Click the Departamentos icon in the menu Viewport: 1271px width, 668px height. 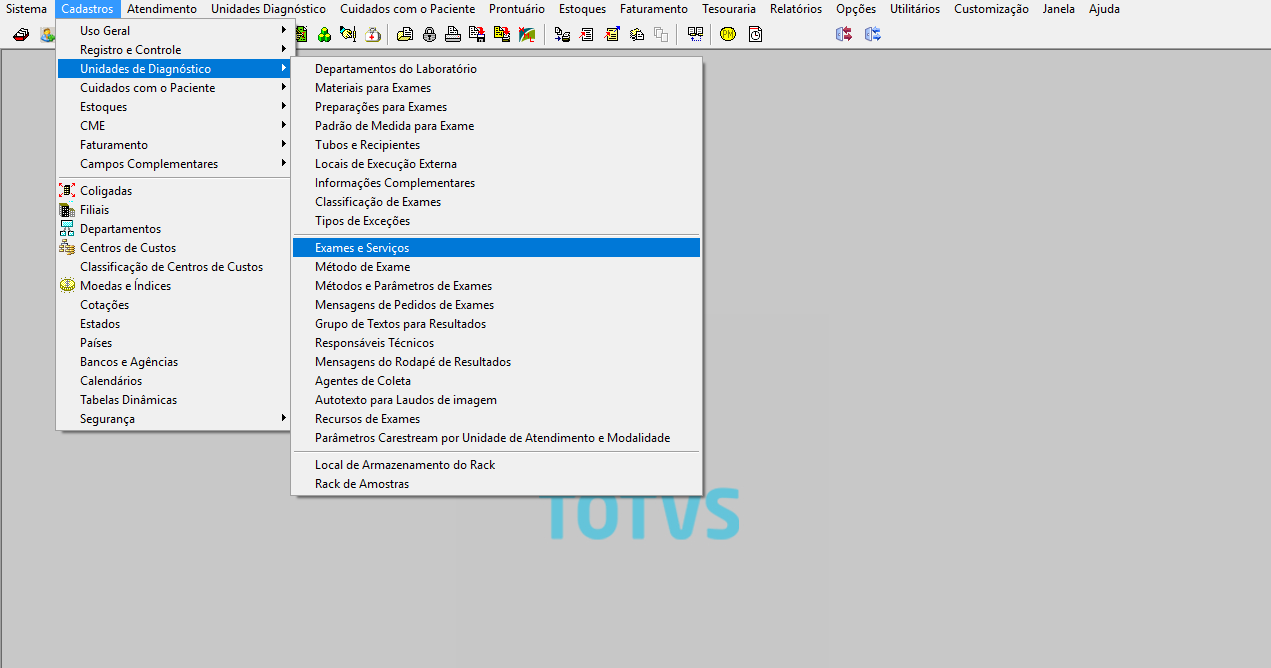(67, 229)
